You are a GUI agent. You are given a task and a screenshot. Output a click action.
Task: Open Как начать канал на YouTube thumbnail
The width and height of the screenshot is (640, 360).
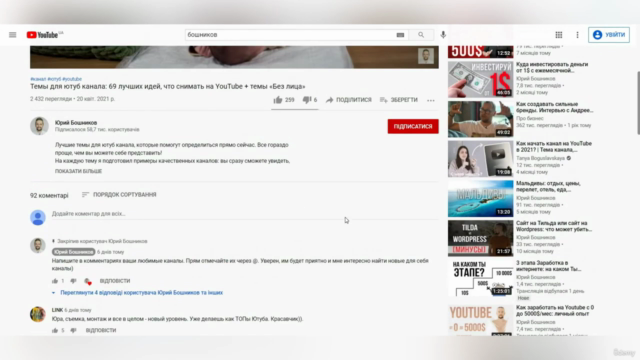(x=480, y=159)
